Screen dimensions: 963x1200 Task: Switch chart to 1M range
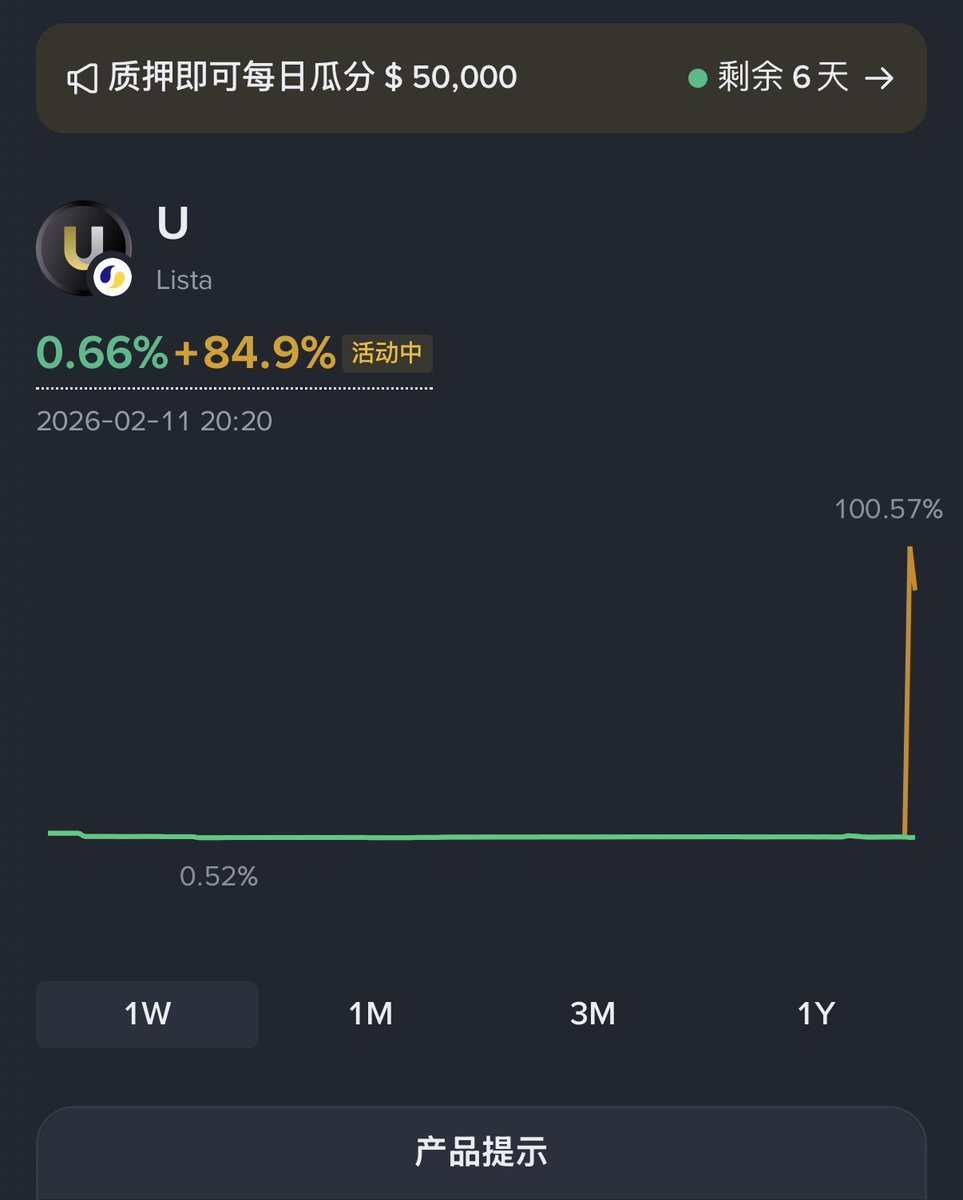(370, 1014)
